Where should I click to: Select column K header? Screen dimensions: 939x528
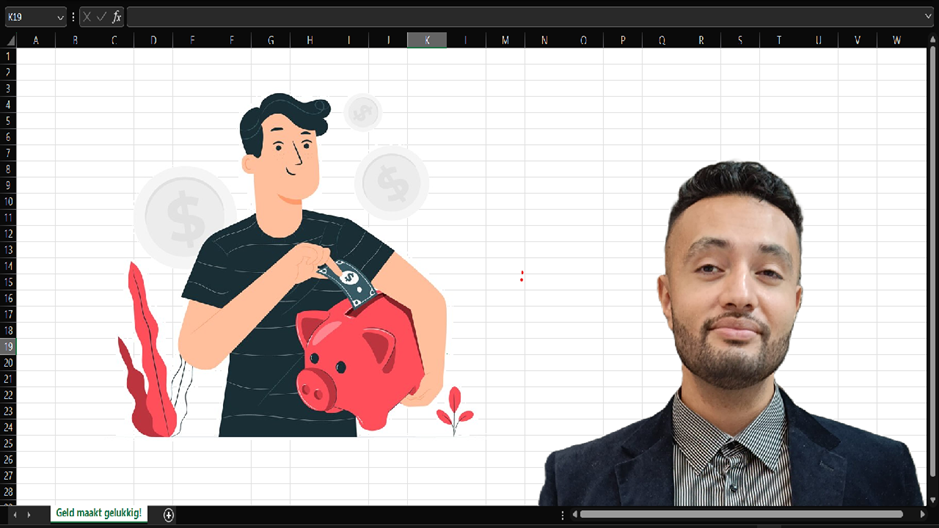(x=427, y=40)
